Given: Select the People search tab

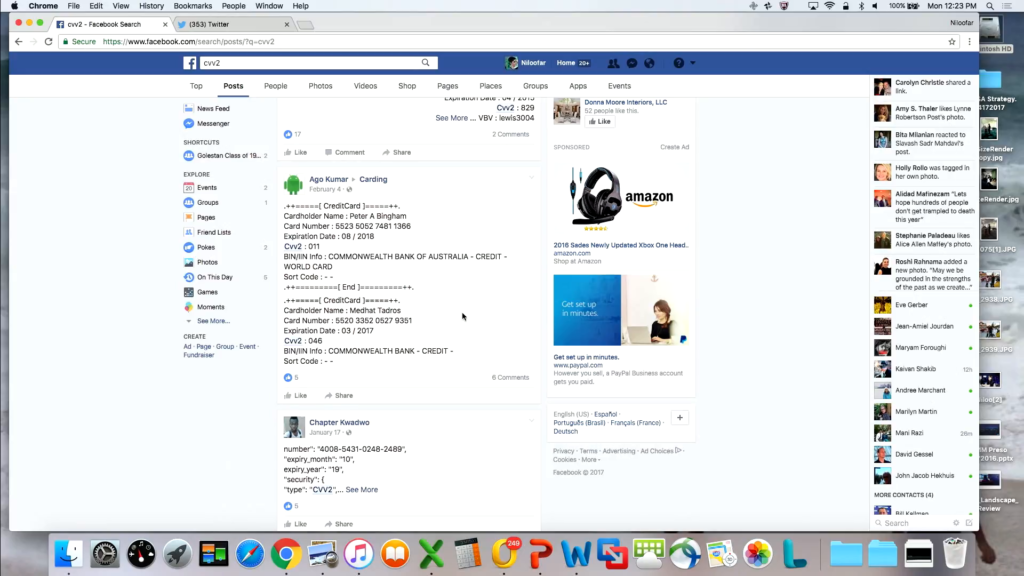Looking at the screenshot, I should (x=276, y=86).
